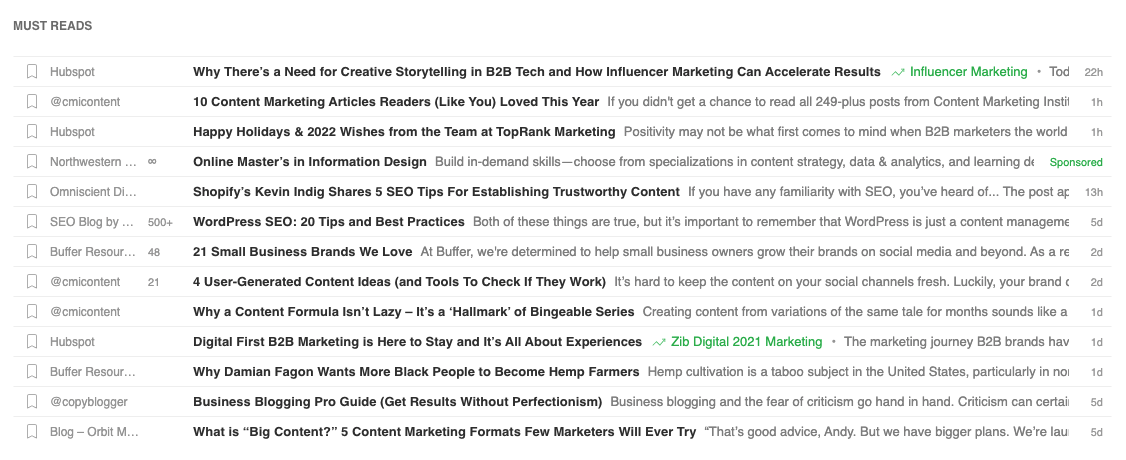
Task: Click the Zib Digital 2021 Marketing trending tag
Action: point(745,342)
